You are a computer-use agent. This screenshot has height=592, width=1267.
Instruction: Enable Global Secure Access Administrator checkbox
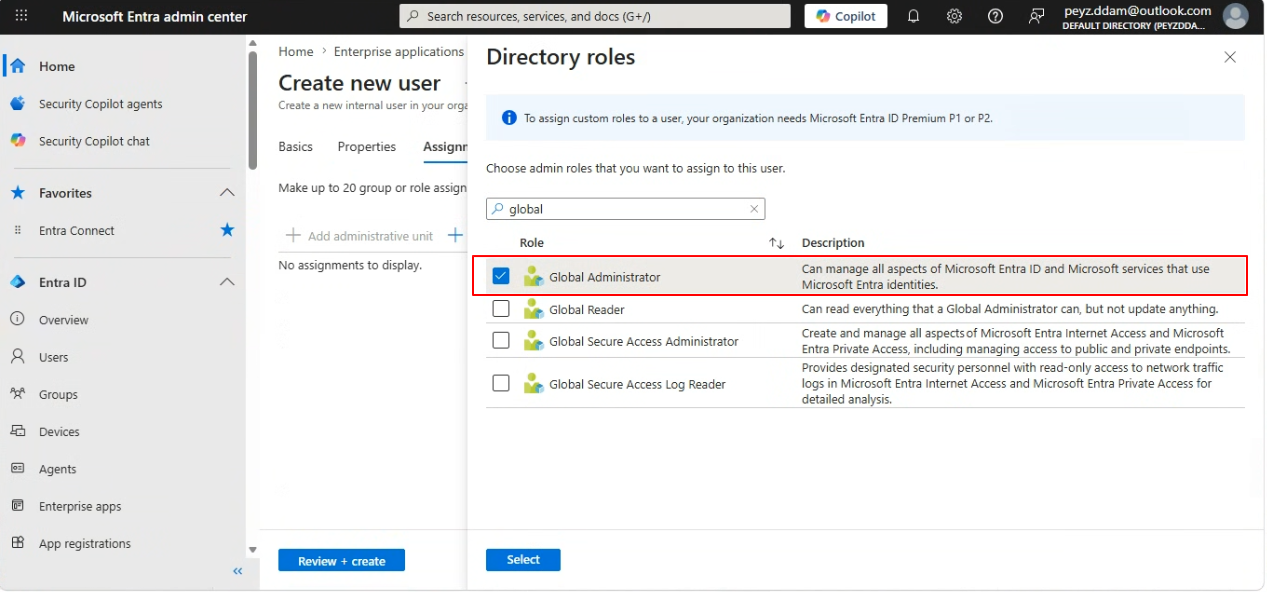pos(501,341)
